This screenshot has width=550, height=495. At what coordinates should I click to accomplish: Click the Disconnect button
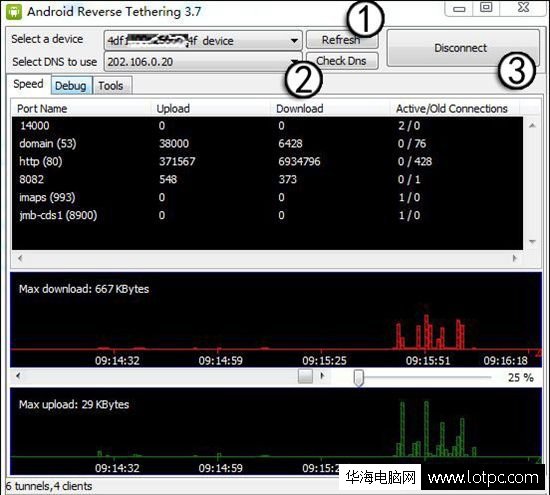click(x=462, y=48)
